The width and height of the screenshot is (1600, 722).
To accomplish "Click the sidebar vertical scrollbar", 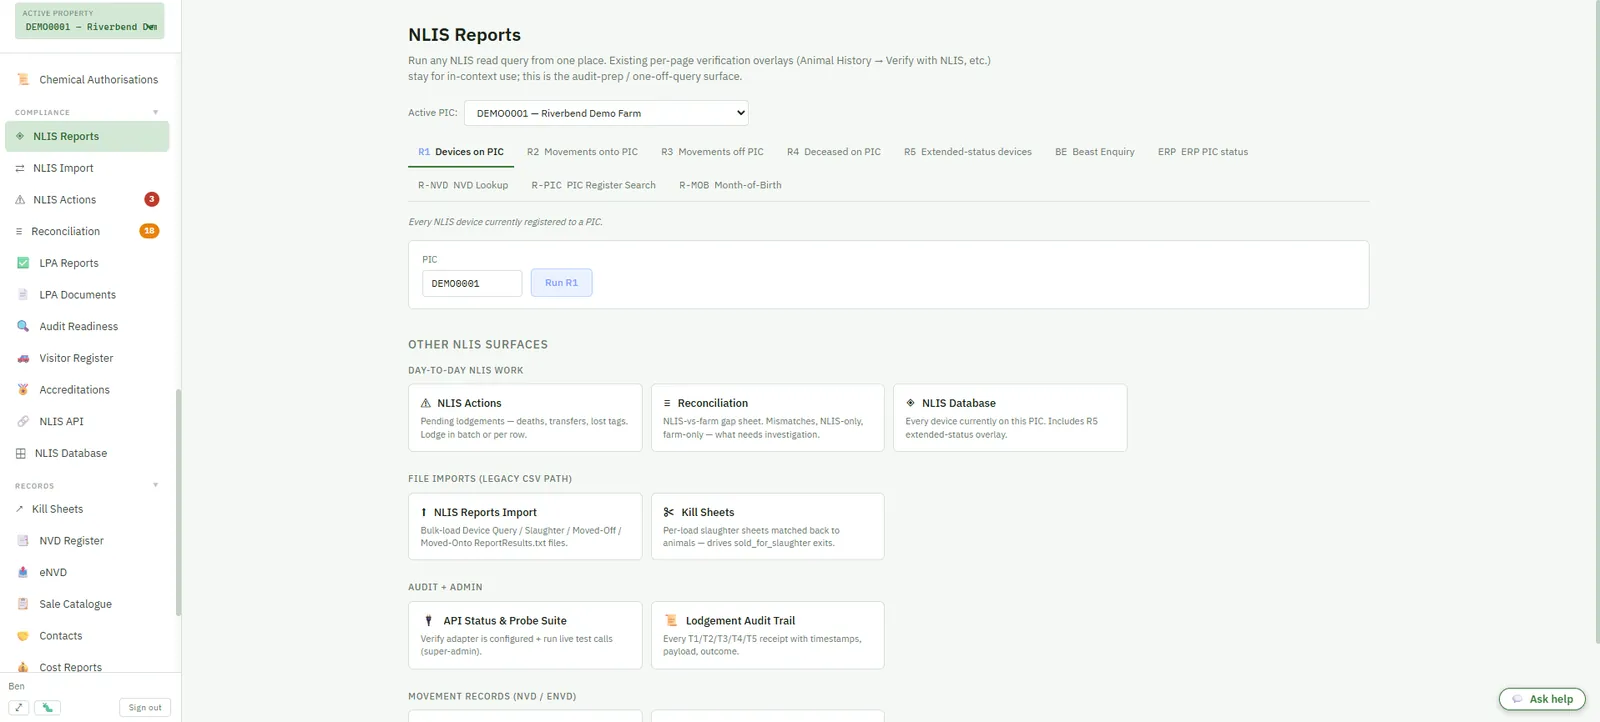I will tap(178, 502).
